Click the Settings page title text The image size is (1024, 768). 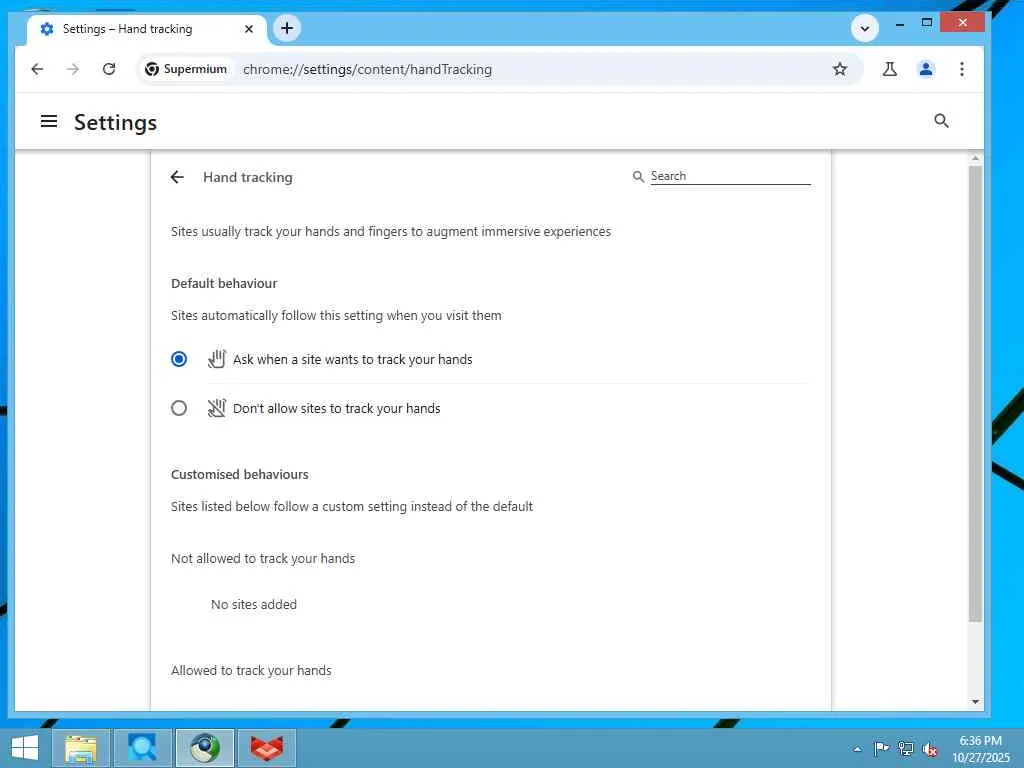(x=116, y=122)
